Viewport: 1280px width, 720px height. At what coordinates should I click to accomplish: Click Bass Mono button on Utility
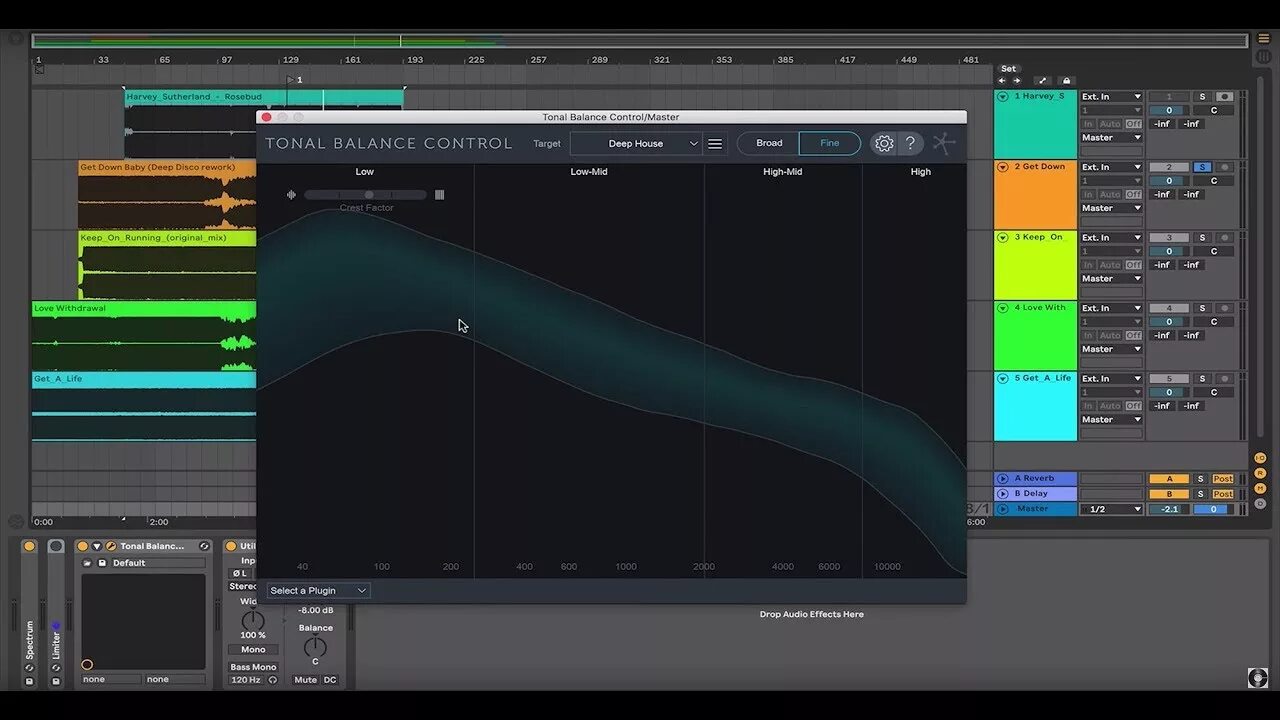(253, 667)
